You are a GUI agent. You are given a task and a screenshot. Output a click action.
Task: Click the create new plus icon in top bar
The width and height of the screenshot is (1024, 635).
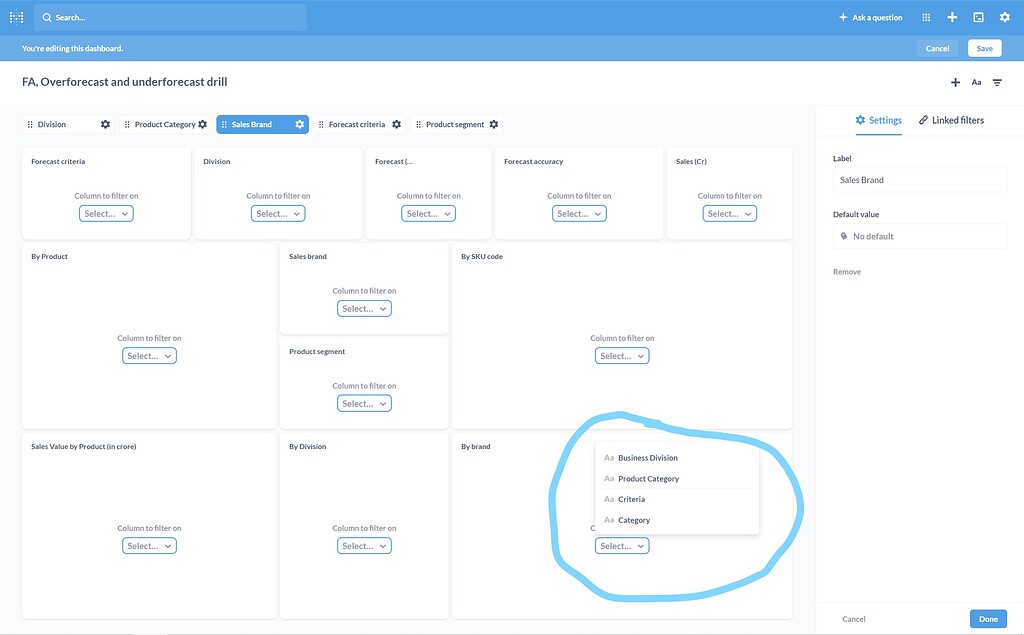click(952, 18)
